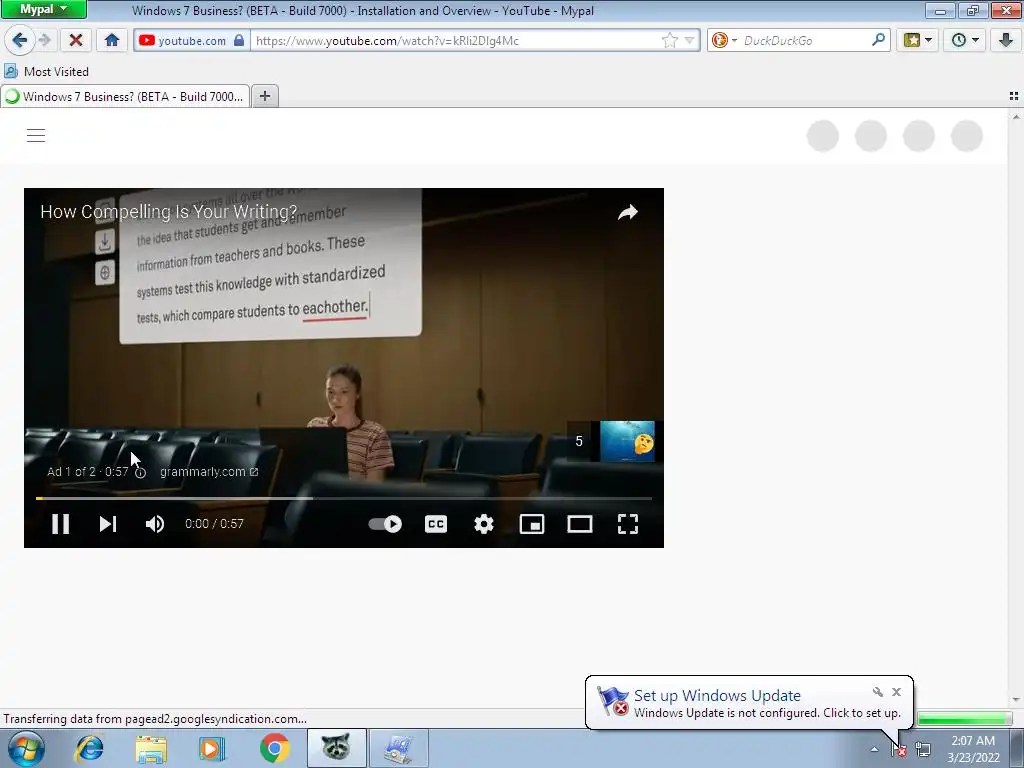Switch to the Mypal raccoon taskbar button
1024x768 pixels.
point(336,748)
